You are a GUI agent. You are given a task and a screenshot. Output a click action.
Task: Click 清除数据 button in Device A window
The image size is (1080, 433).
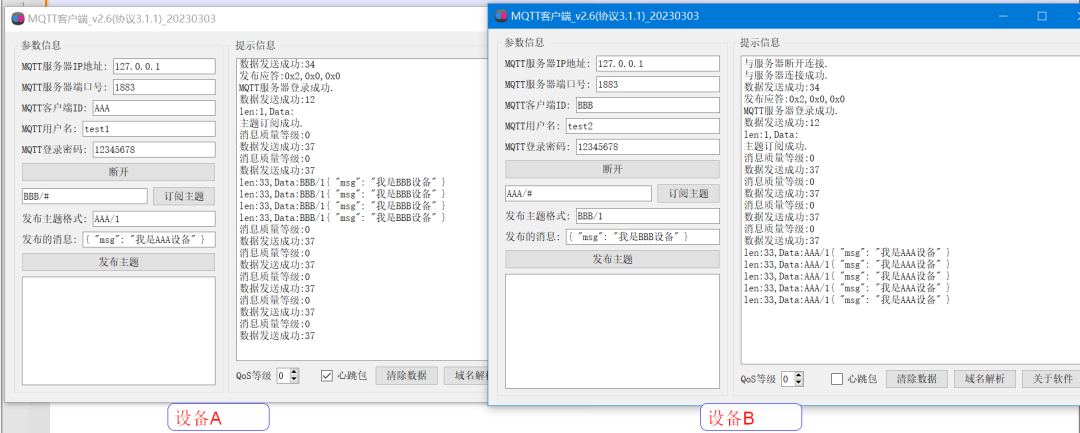click(x=406, y=376)
